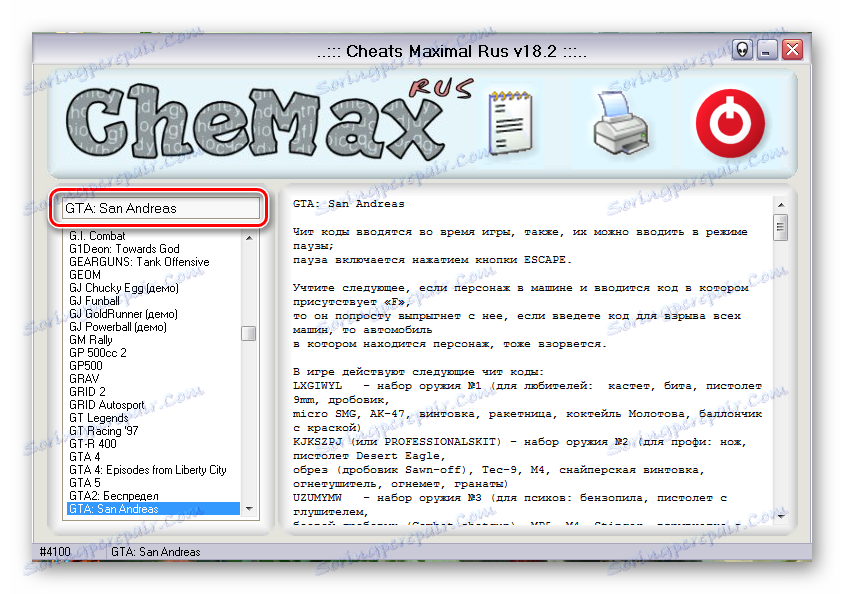Select GRAV in the game list

[x=84, y=379]
